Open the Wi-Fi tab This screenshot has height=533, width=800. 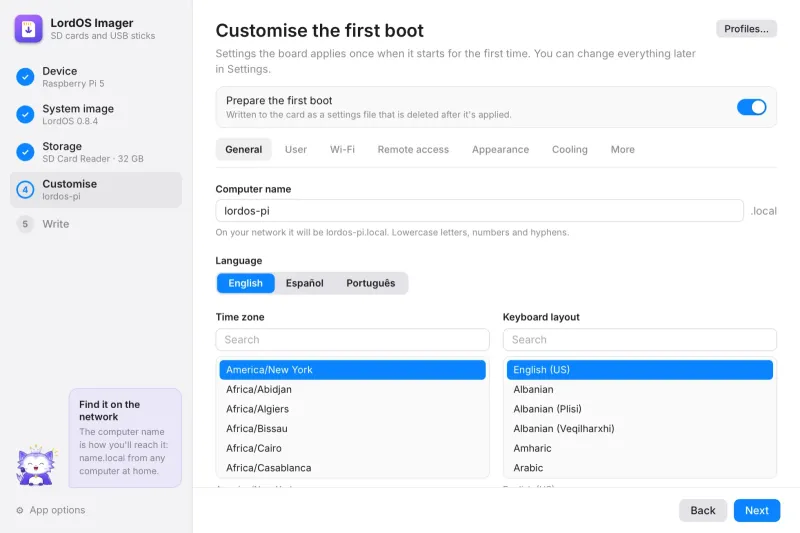(x=342, y=149)
